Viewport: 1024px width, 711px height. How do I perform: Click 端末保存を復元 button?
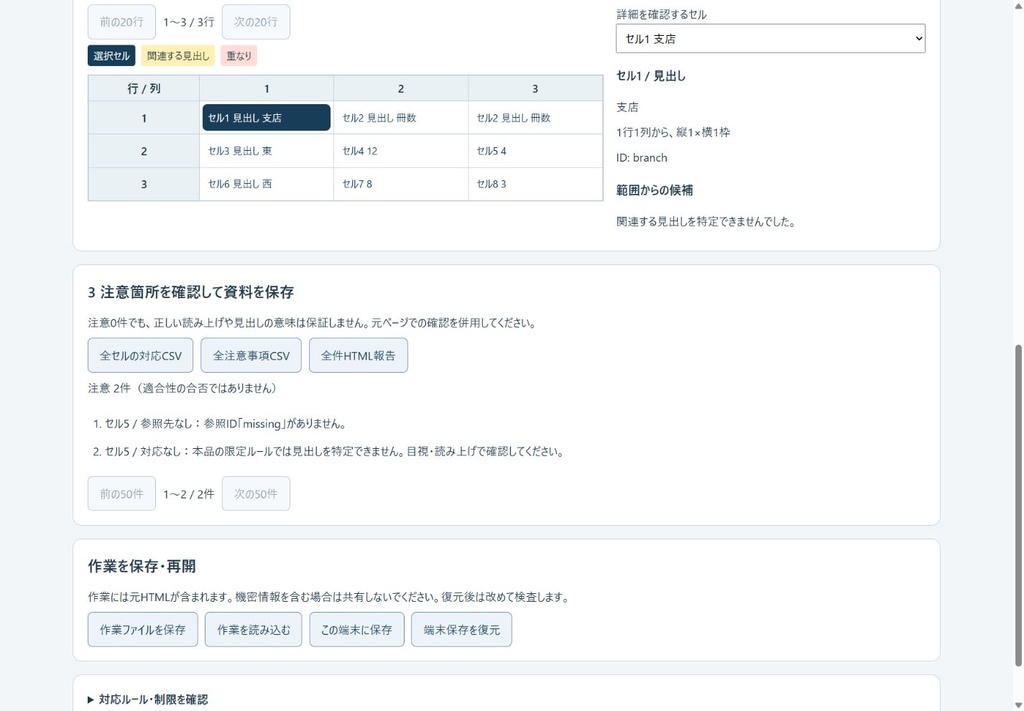coord(462,629)
